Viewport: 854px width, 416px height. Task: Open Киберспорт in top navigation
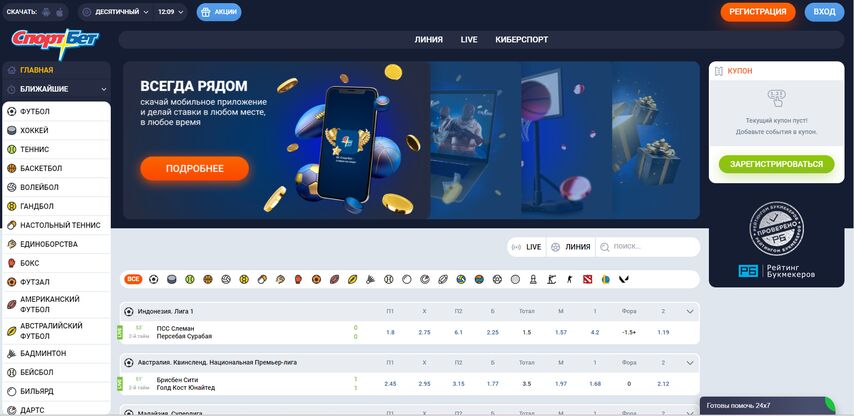tap(521, 40)
